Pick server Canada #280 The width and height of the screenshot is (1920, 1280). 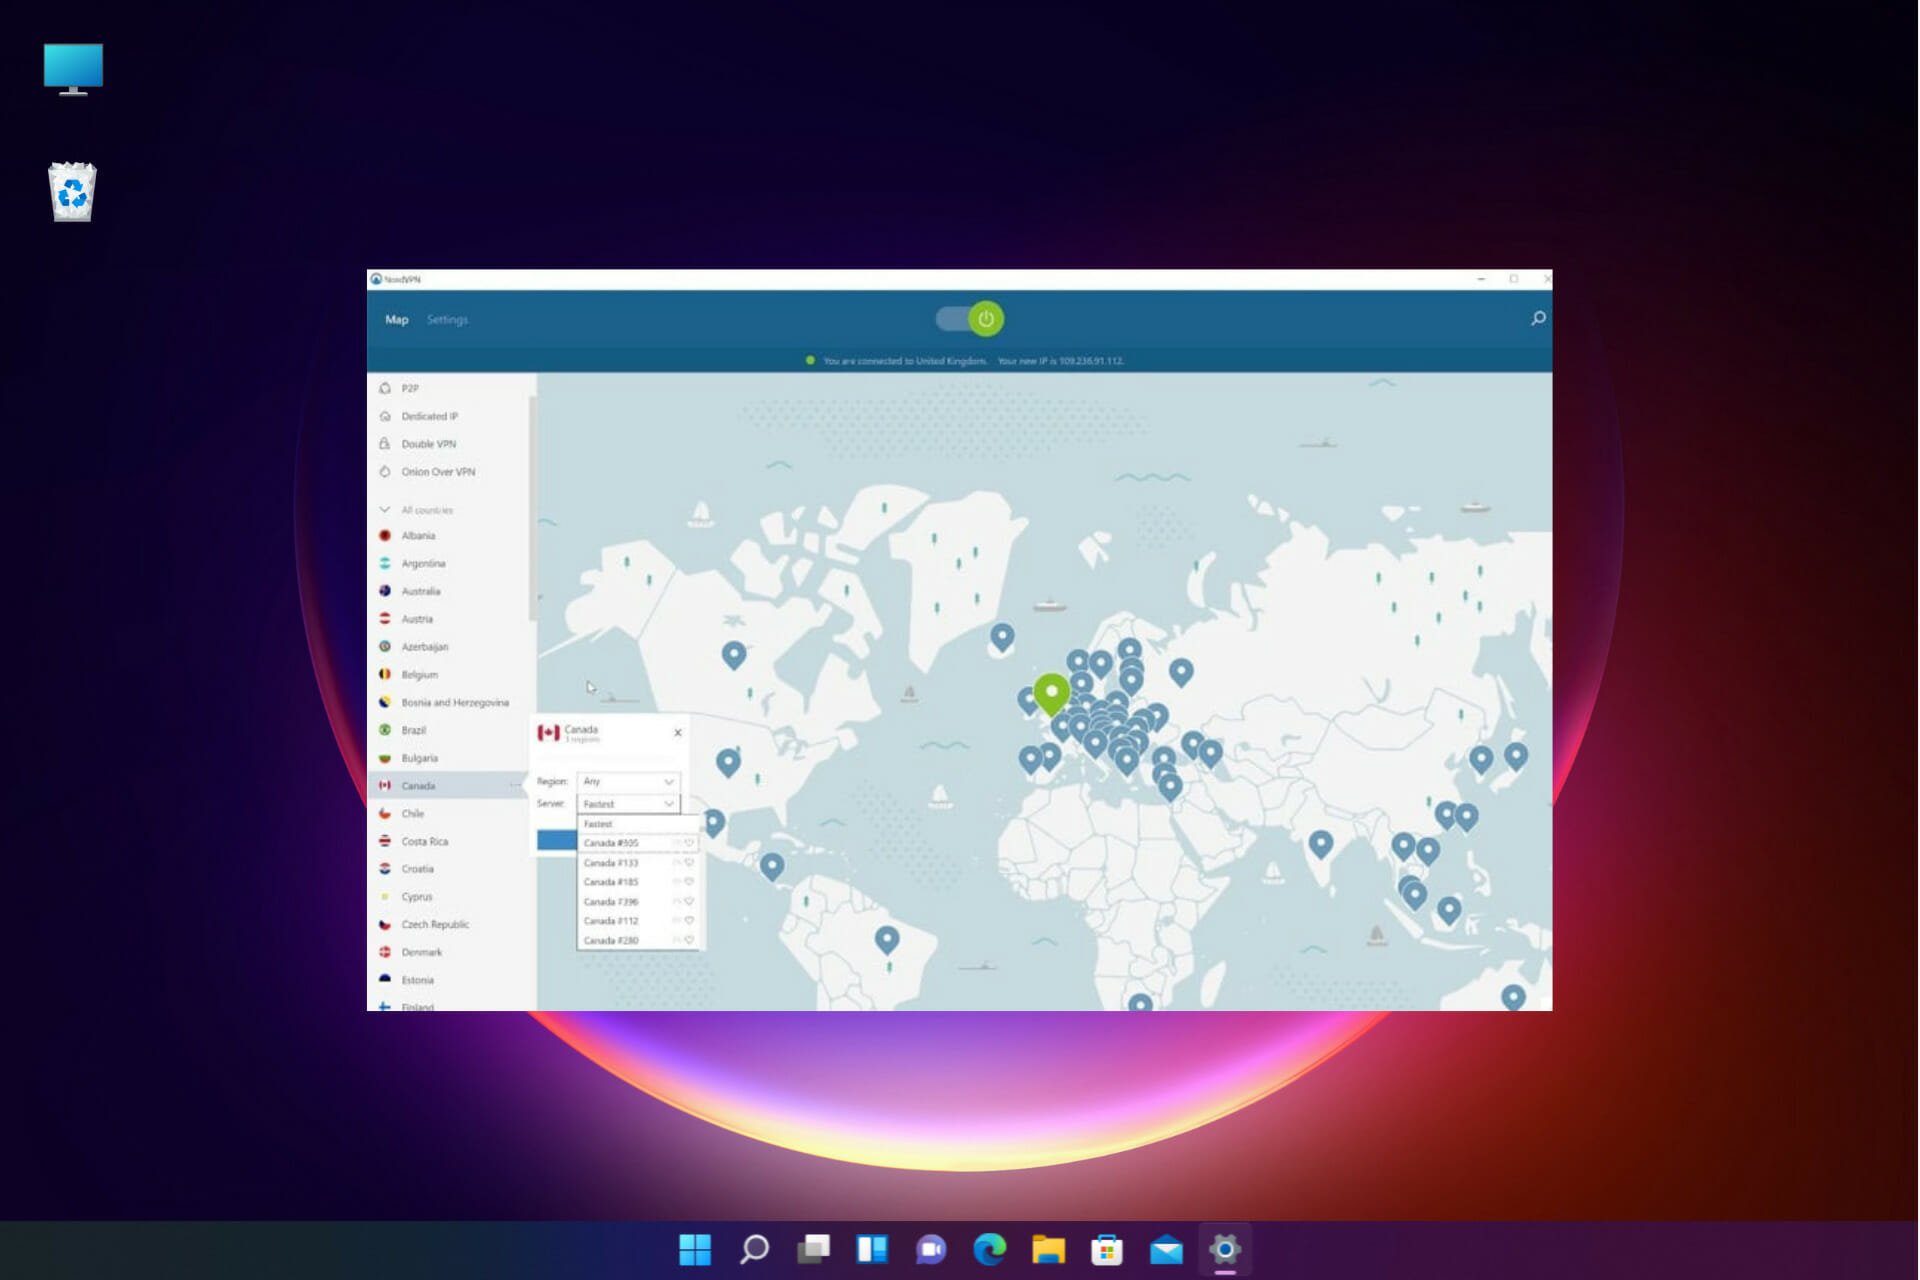pos(638,941)
